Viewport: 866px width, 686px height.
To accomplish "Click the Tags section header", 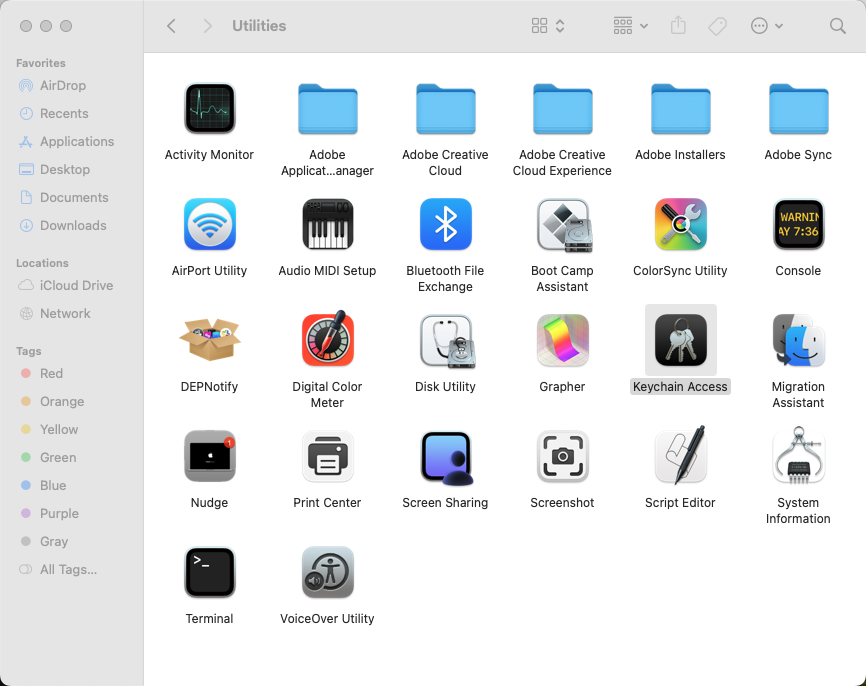I will pos(29,351).
